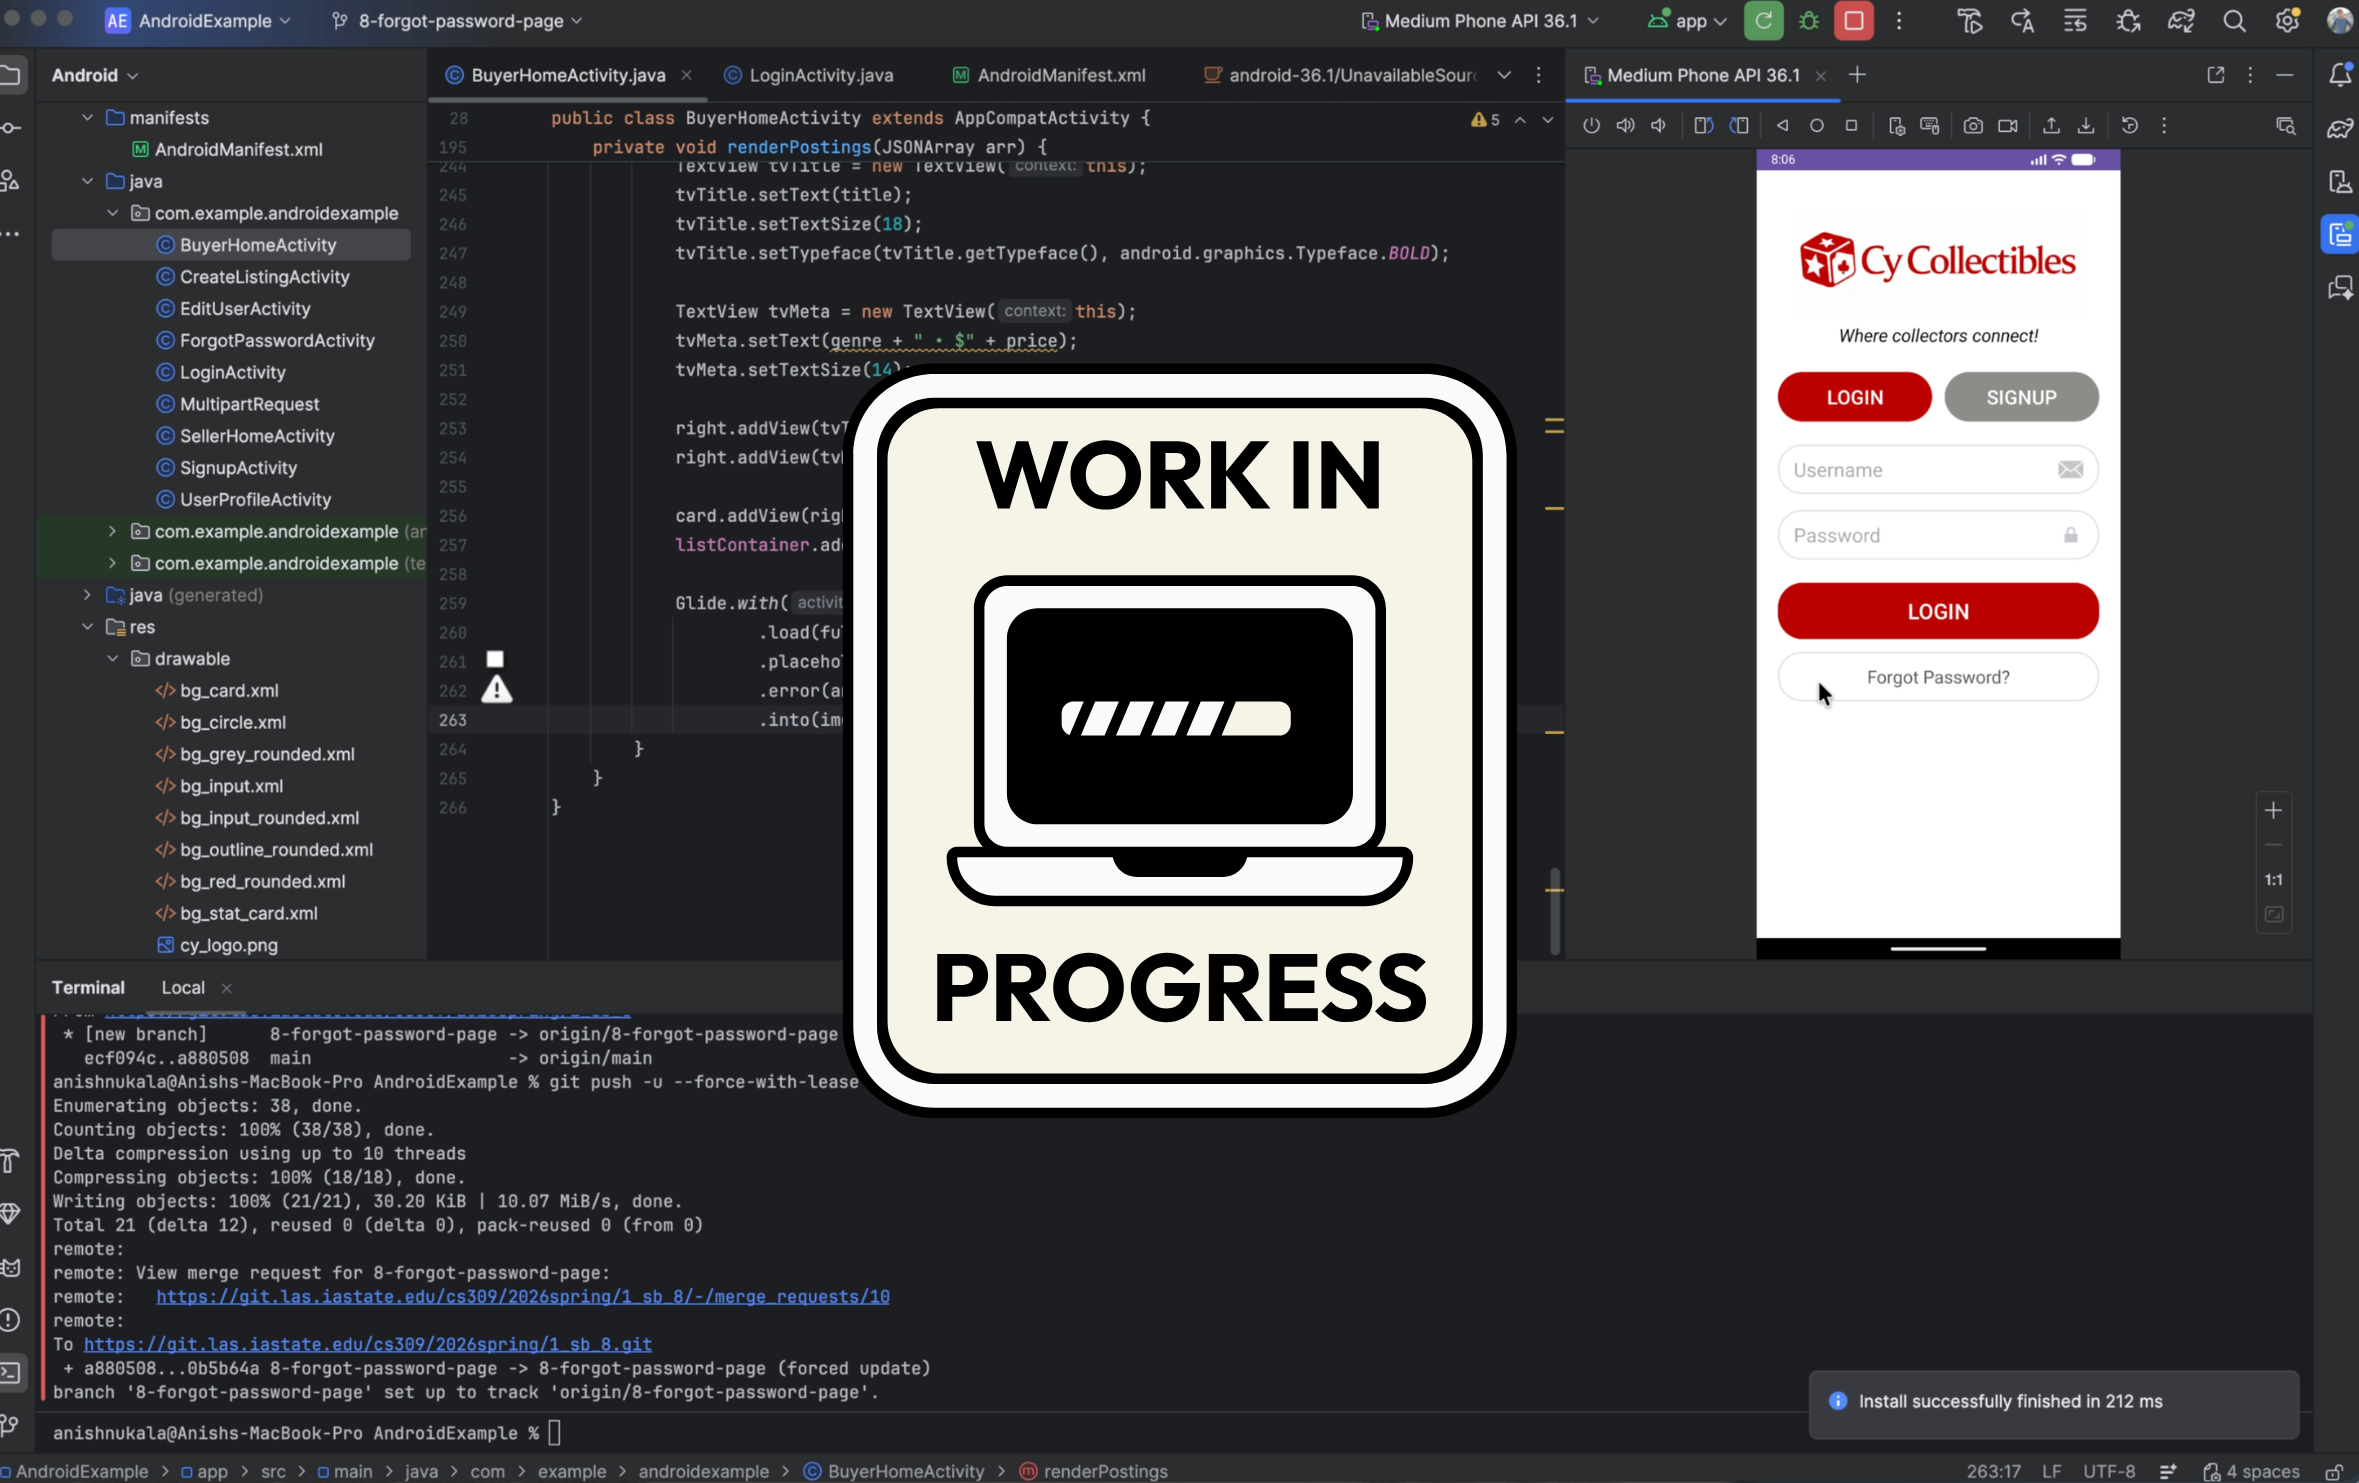
Task: Open the IDE search magnifier icon
Action: (2234, 21)
